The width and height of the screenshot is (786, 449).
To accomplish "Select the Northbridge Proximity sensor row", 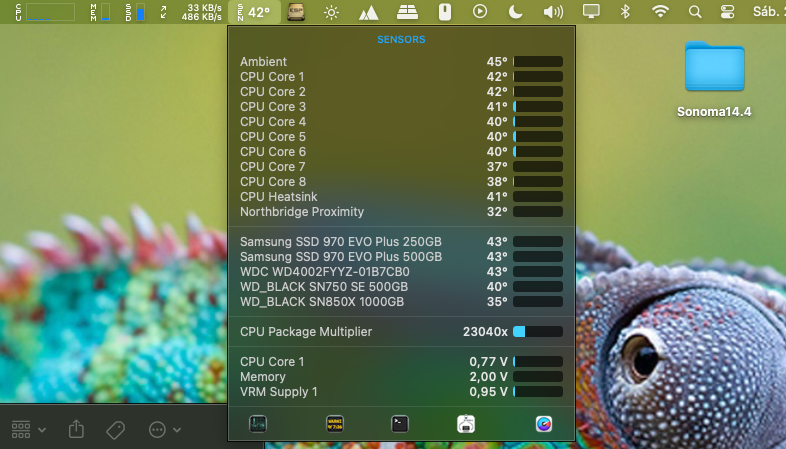I will coord(401,212).
